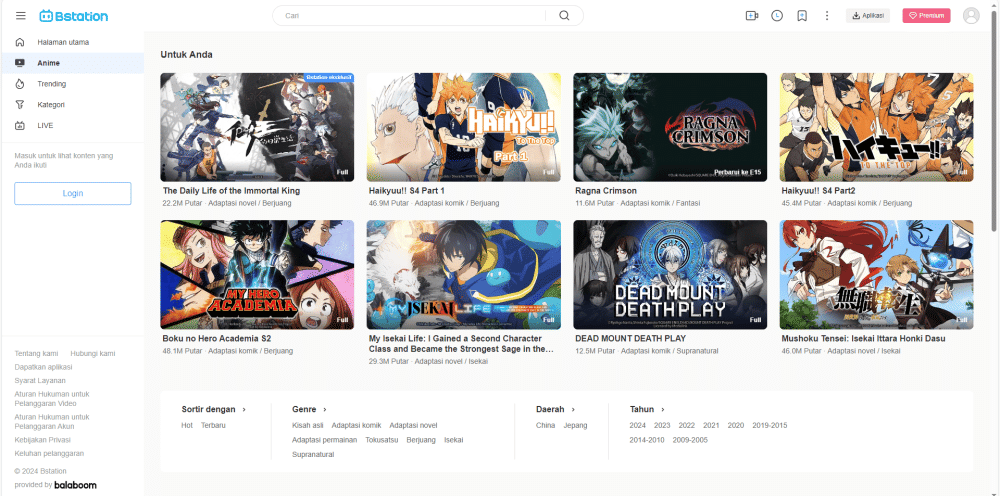
Task: Expand the Genre chevron
Action: 325,409
